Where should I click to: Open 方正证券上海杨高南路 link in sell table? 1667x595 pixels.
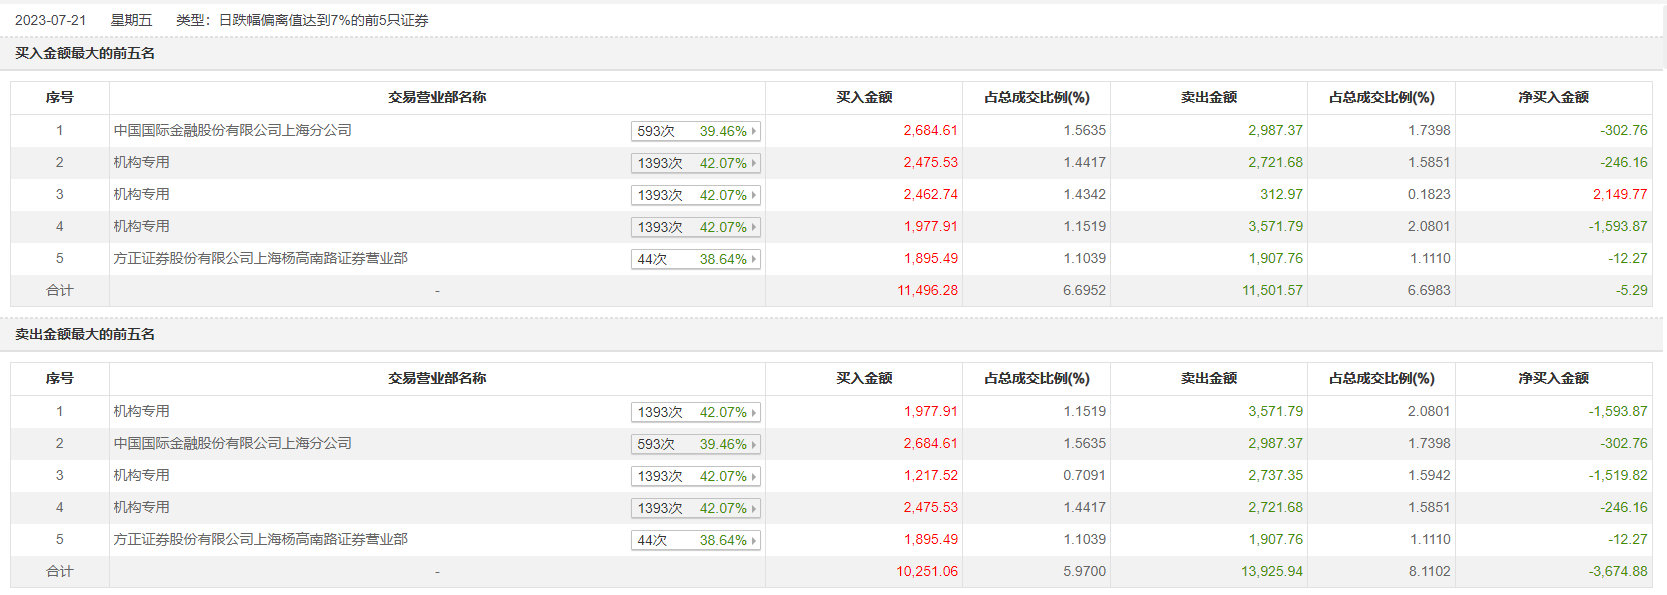click(x=260, y=539)
